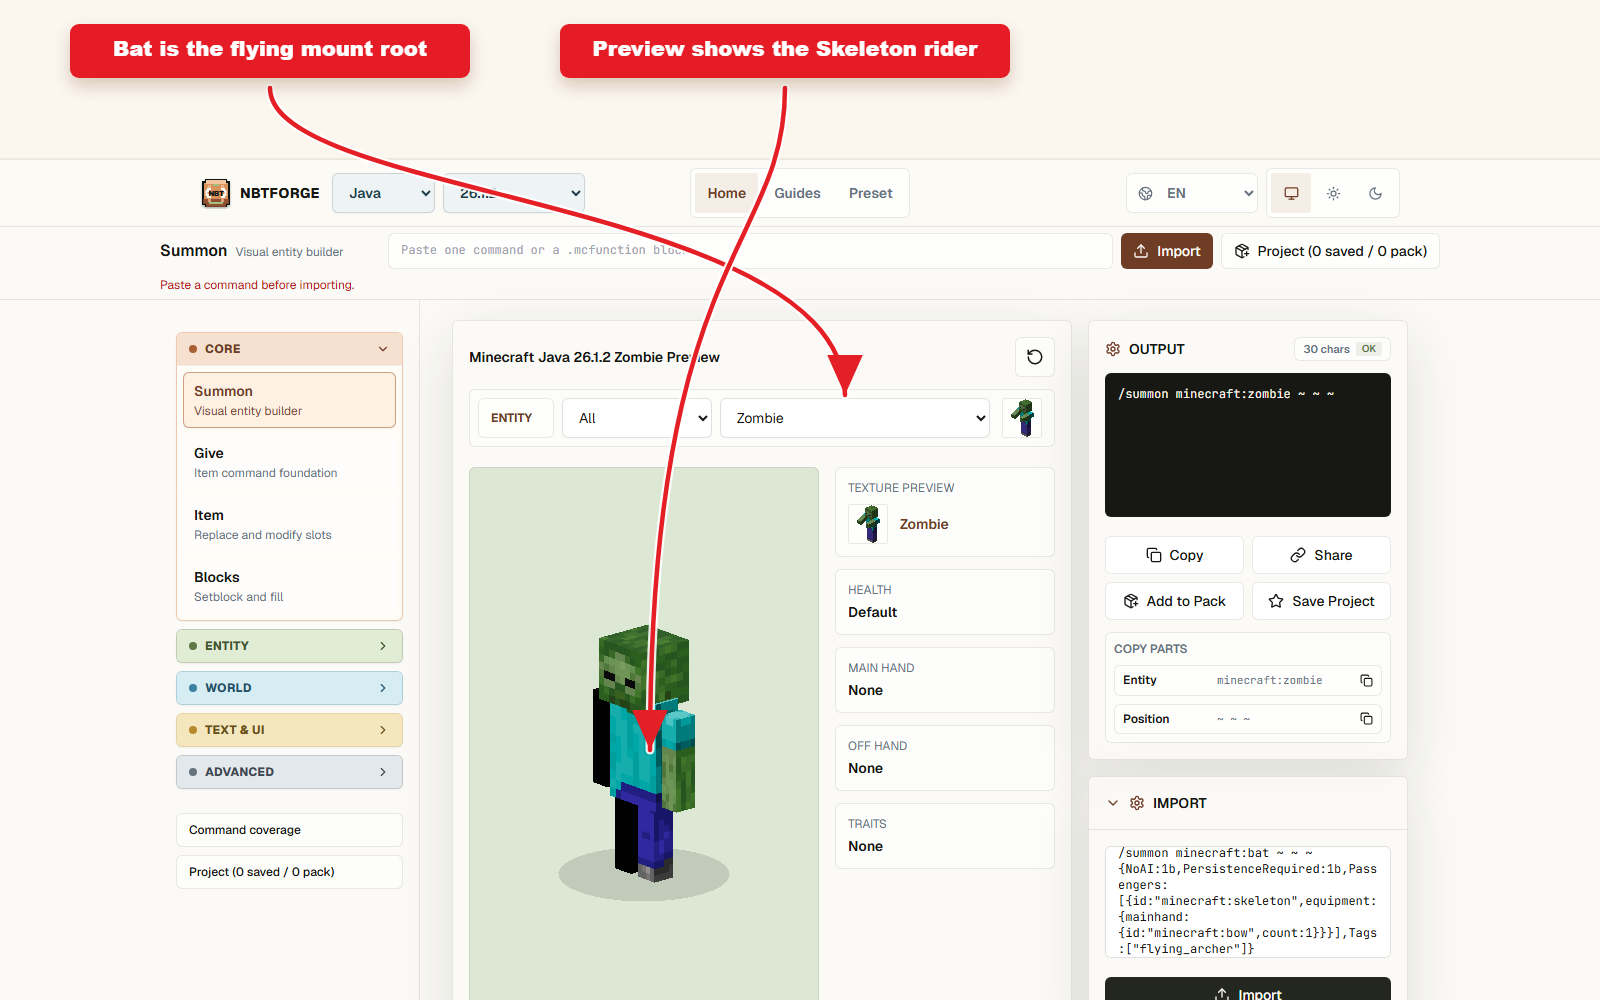Image resolution: width=1600 pixels, height=1000 pixels.
Task: Open Command coverage link
Action: [289, 830]
